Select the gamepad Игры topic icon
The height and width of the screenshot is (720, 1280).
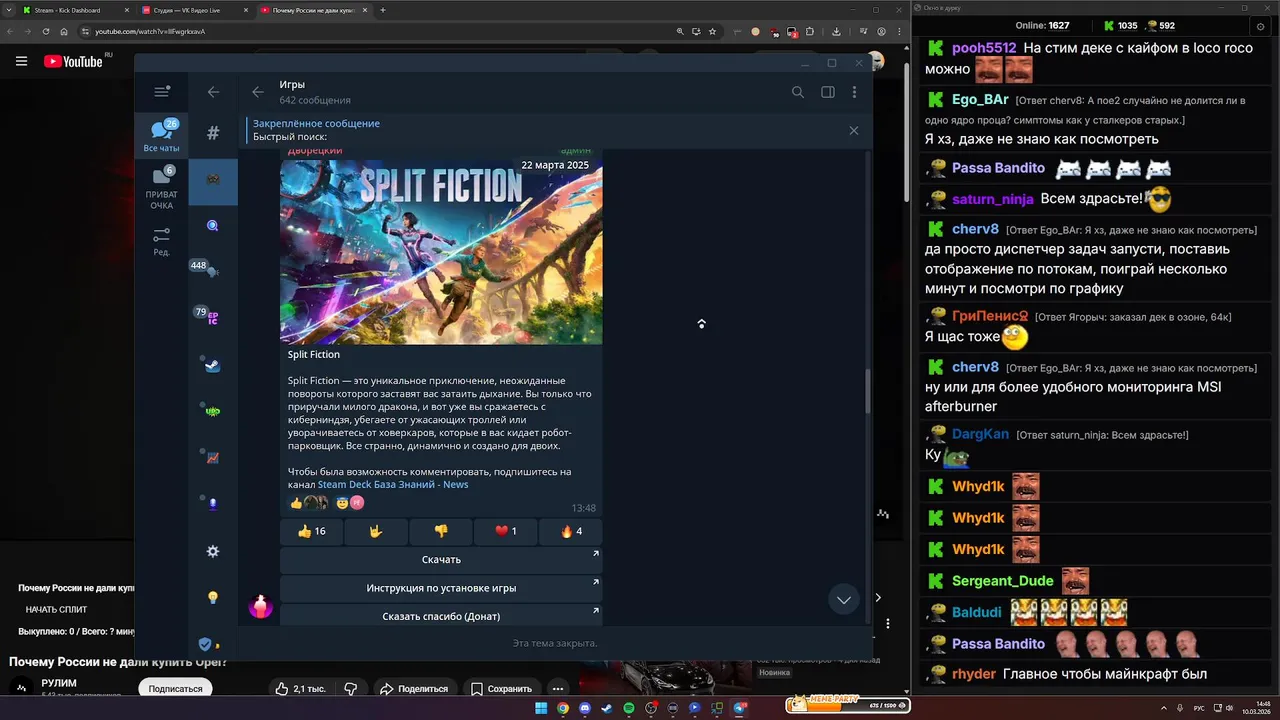pyautogui.click(x=213, y=180)
